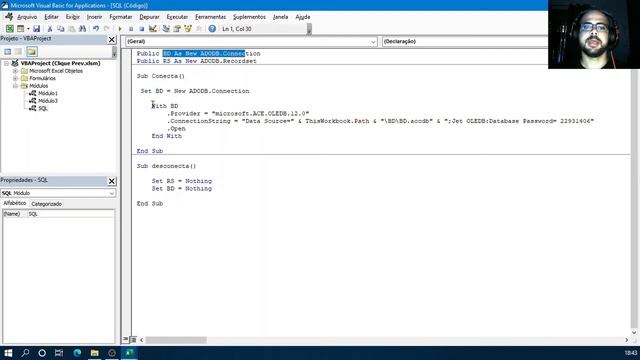Toggle Folders icon in Project panel
This screenshot has height=360, width=640.
pos(32,51)
